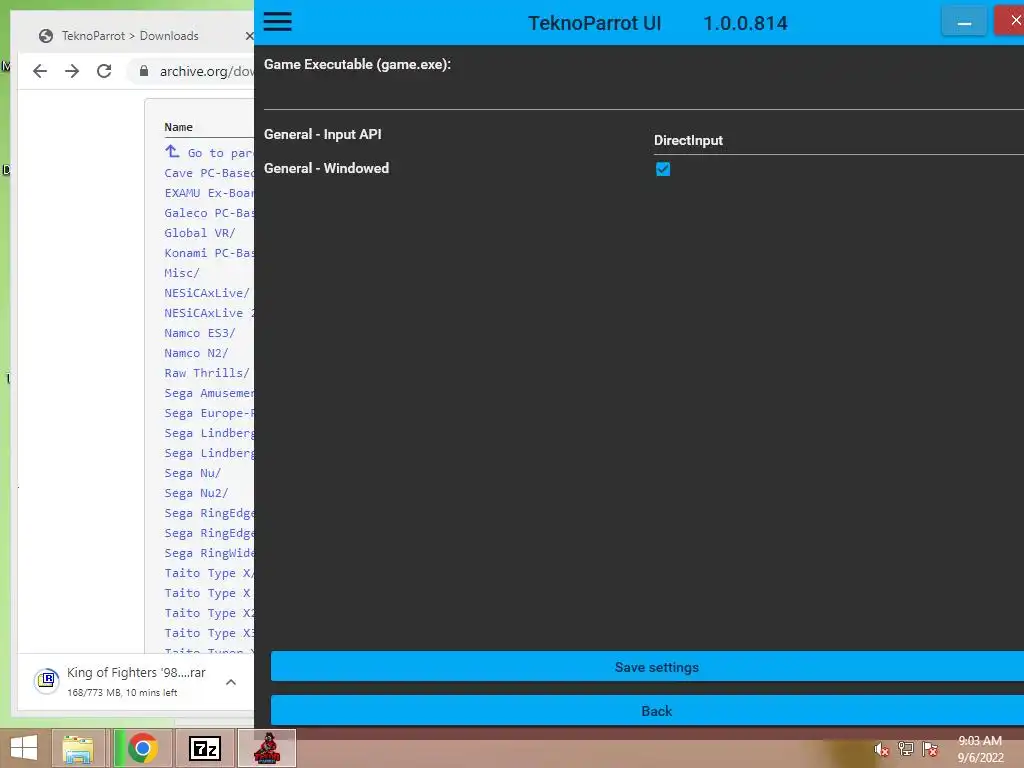Click the Back button in TeknoParrot
This screenshot has width=1024, height=768.
click(647, 711)
